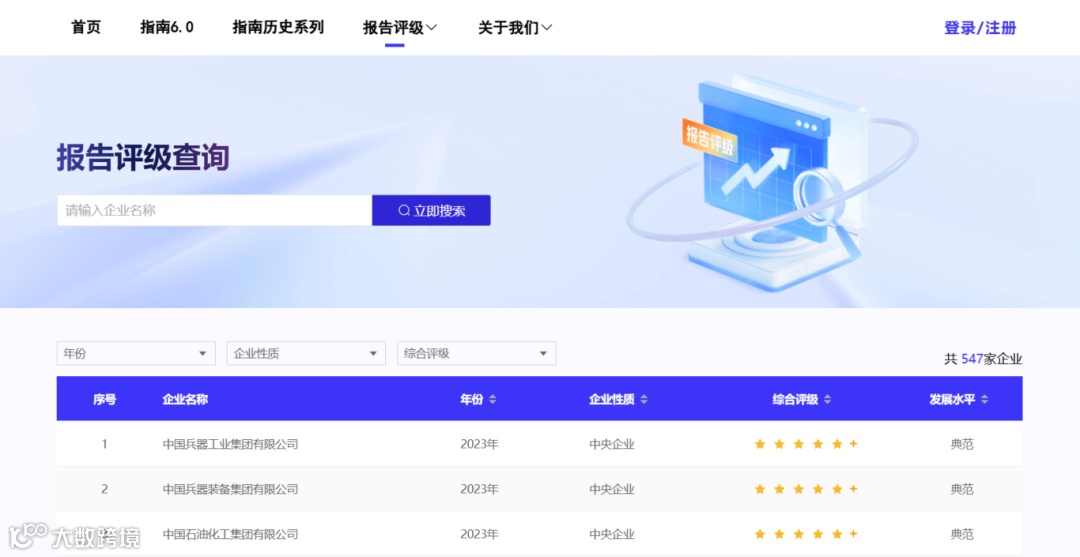Open the 指南历史系列 navigation item
Screen dimensions: 1080x557
point(278,28)
